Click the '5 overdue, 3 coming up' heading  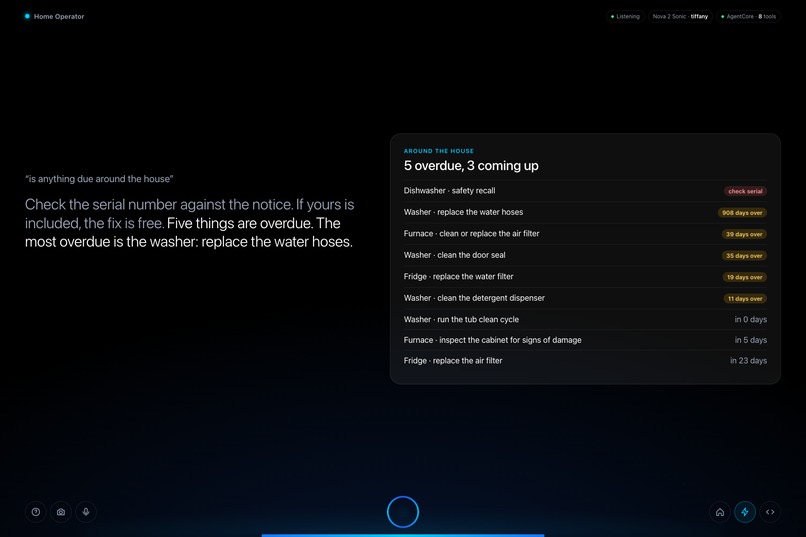[471, 165]
